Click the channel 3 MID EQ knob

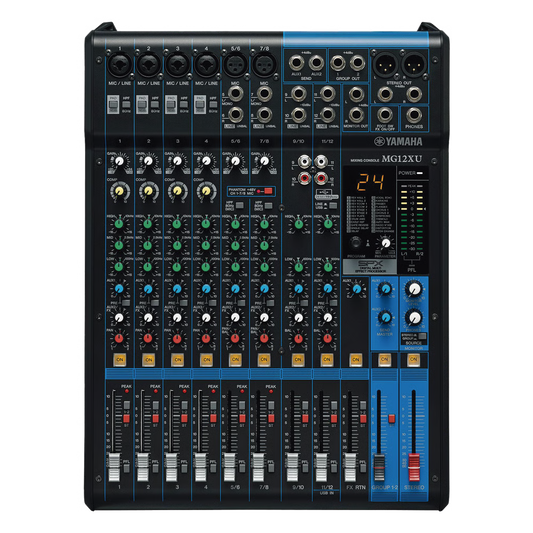(x=177, y=245)
